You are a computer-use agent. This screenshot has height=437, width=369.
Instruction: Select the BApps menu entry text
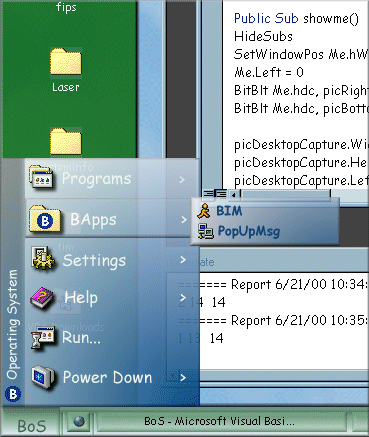click(93, 220)
